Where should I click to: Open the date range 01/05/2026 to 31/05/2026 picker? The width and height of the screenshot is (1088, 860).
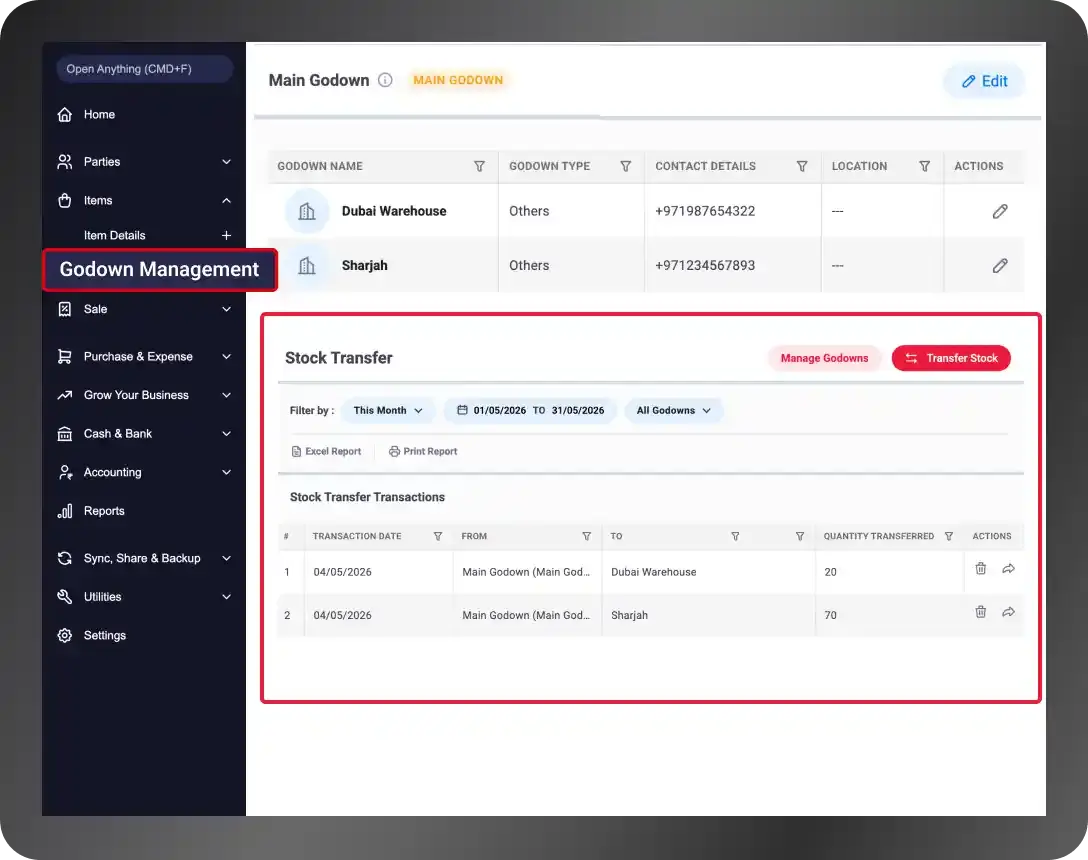tap(530, 410)
